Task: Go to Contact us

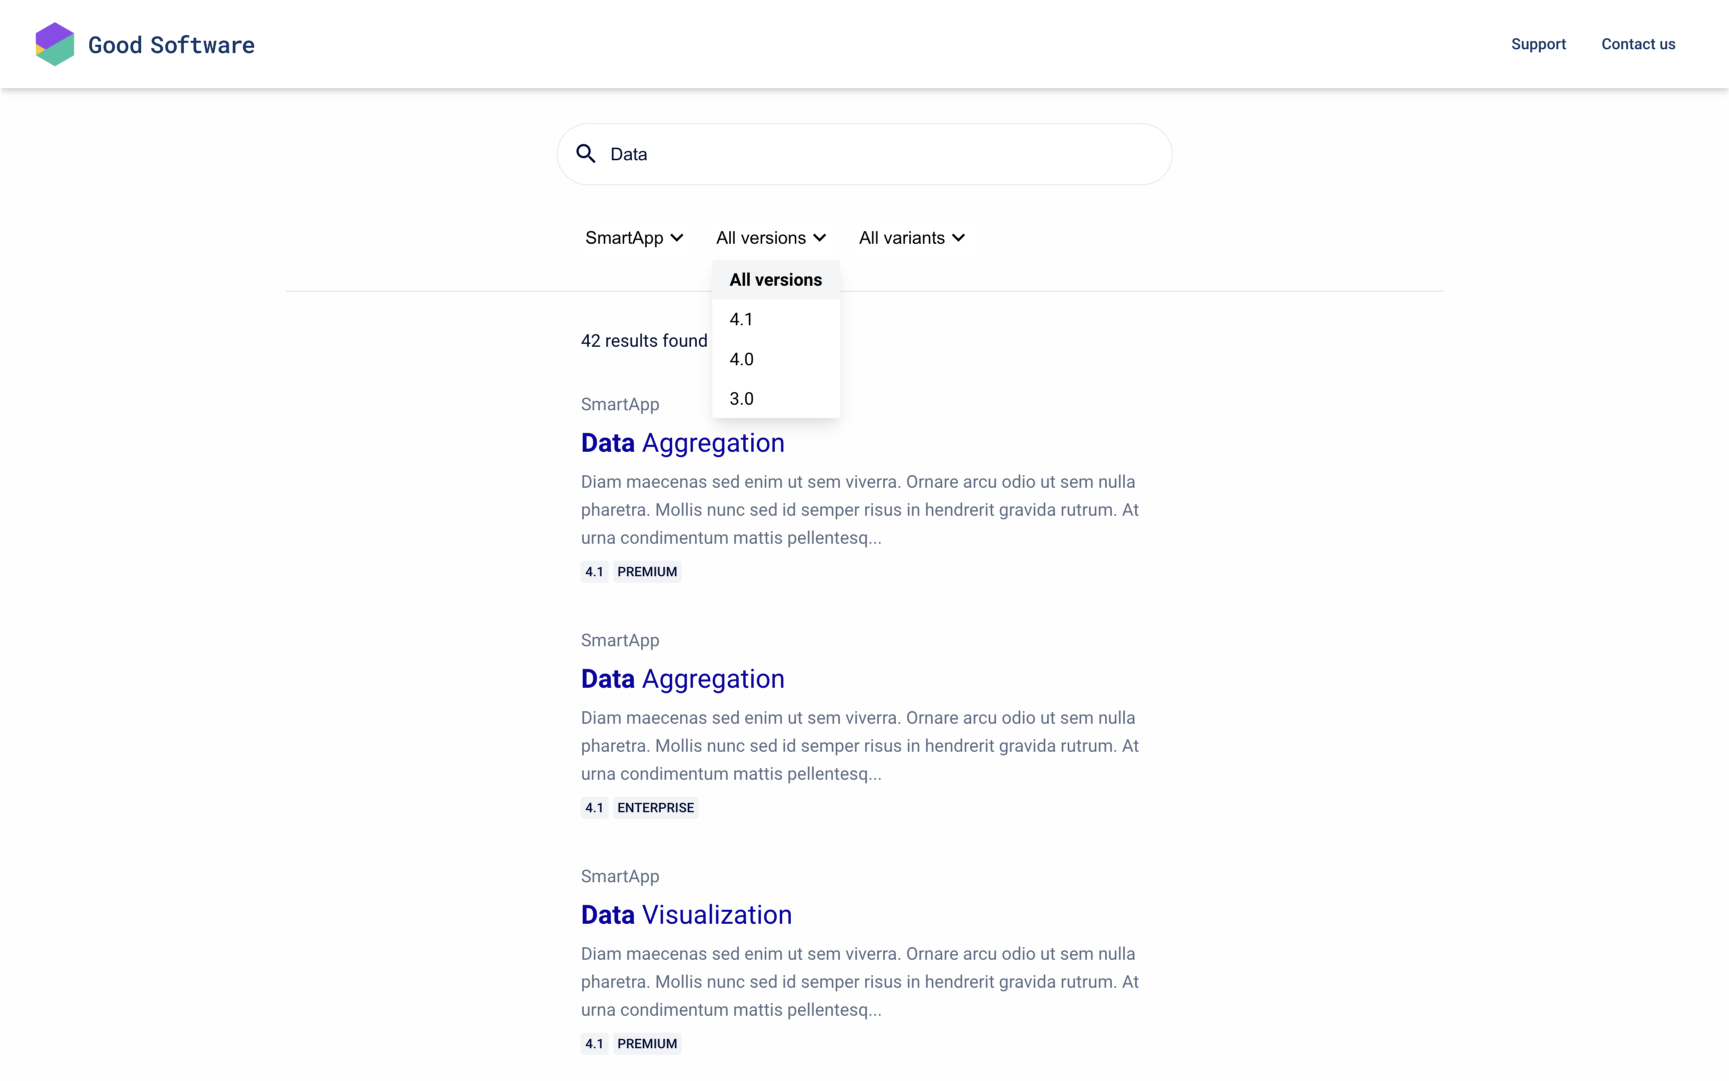Action: click(1638, 44)
